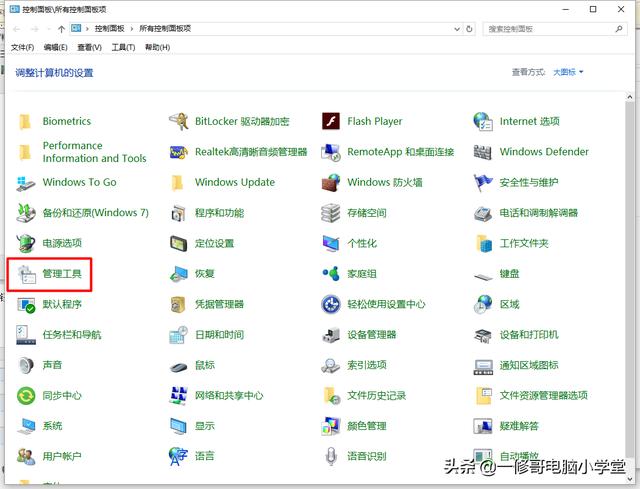
Task: Open 用户帐户 icon
Action: [x=26, y=456]
